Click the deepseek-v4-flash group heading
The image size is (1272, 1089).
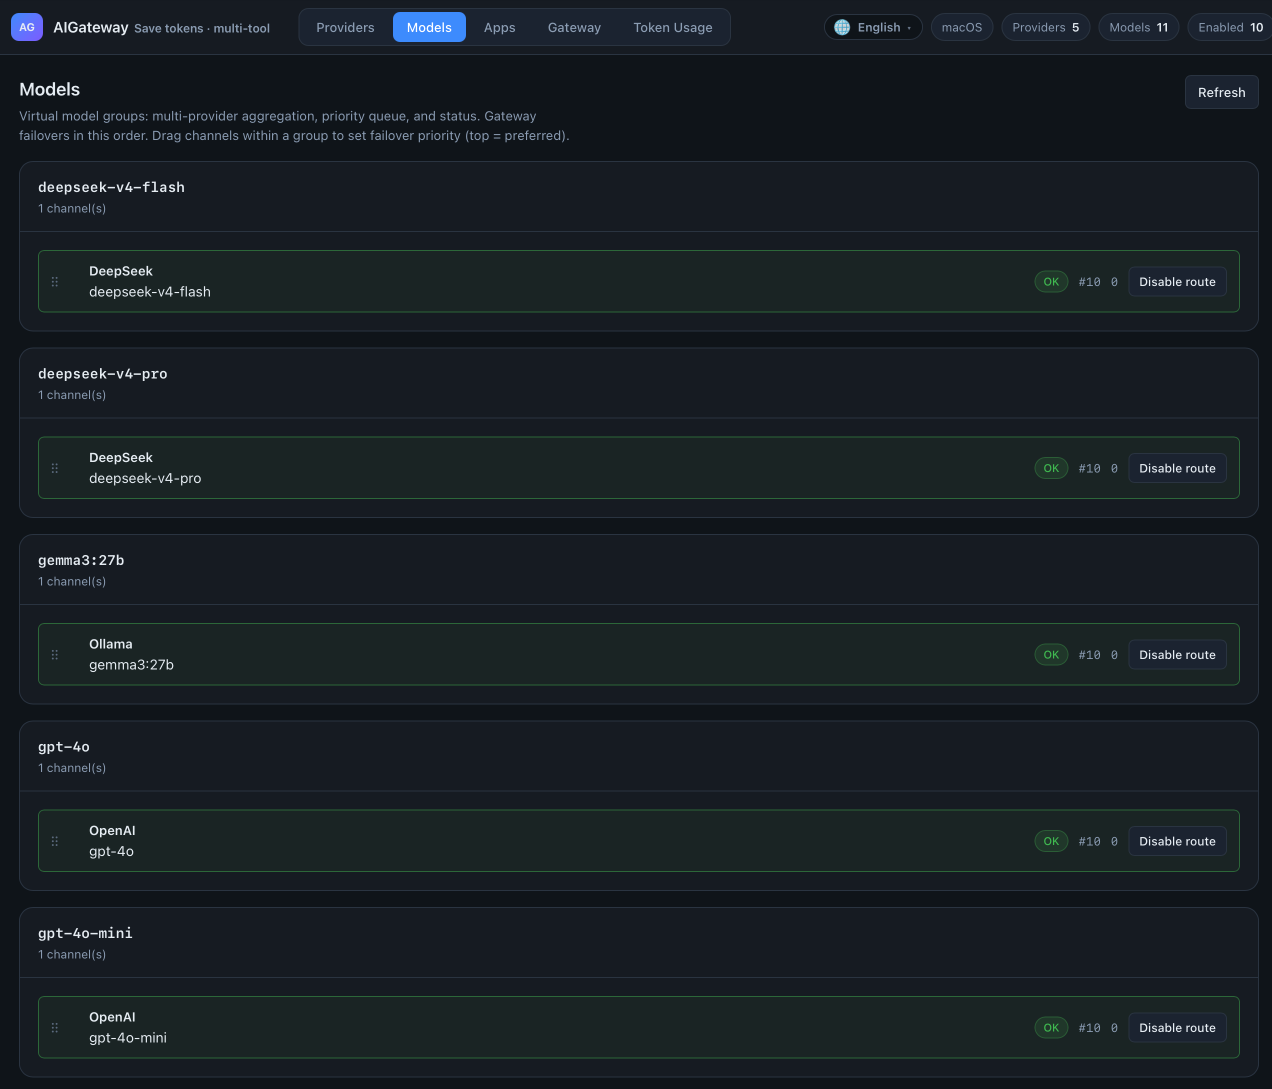[x=111, y=187]
